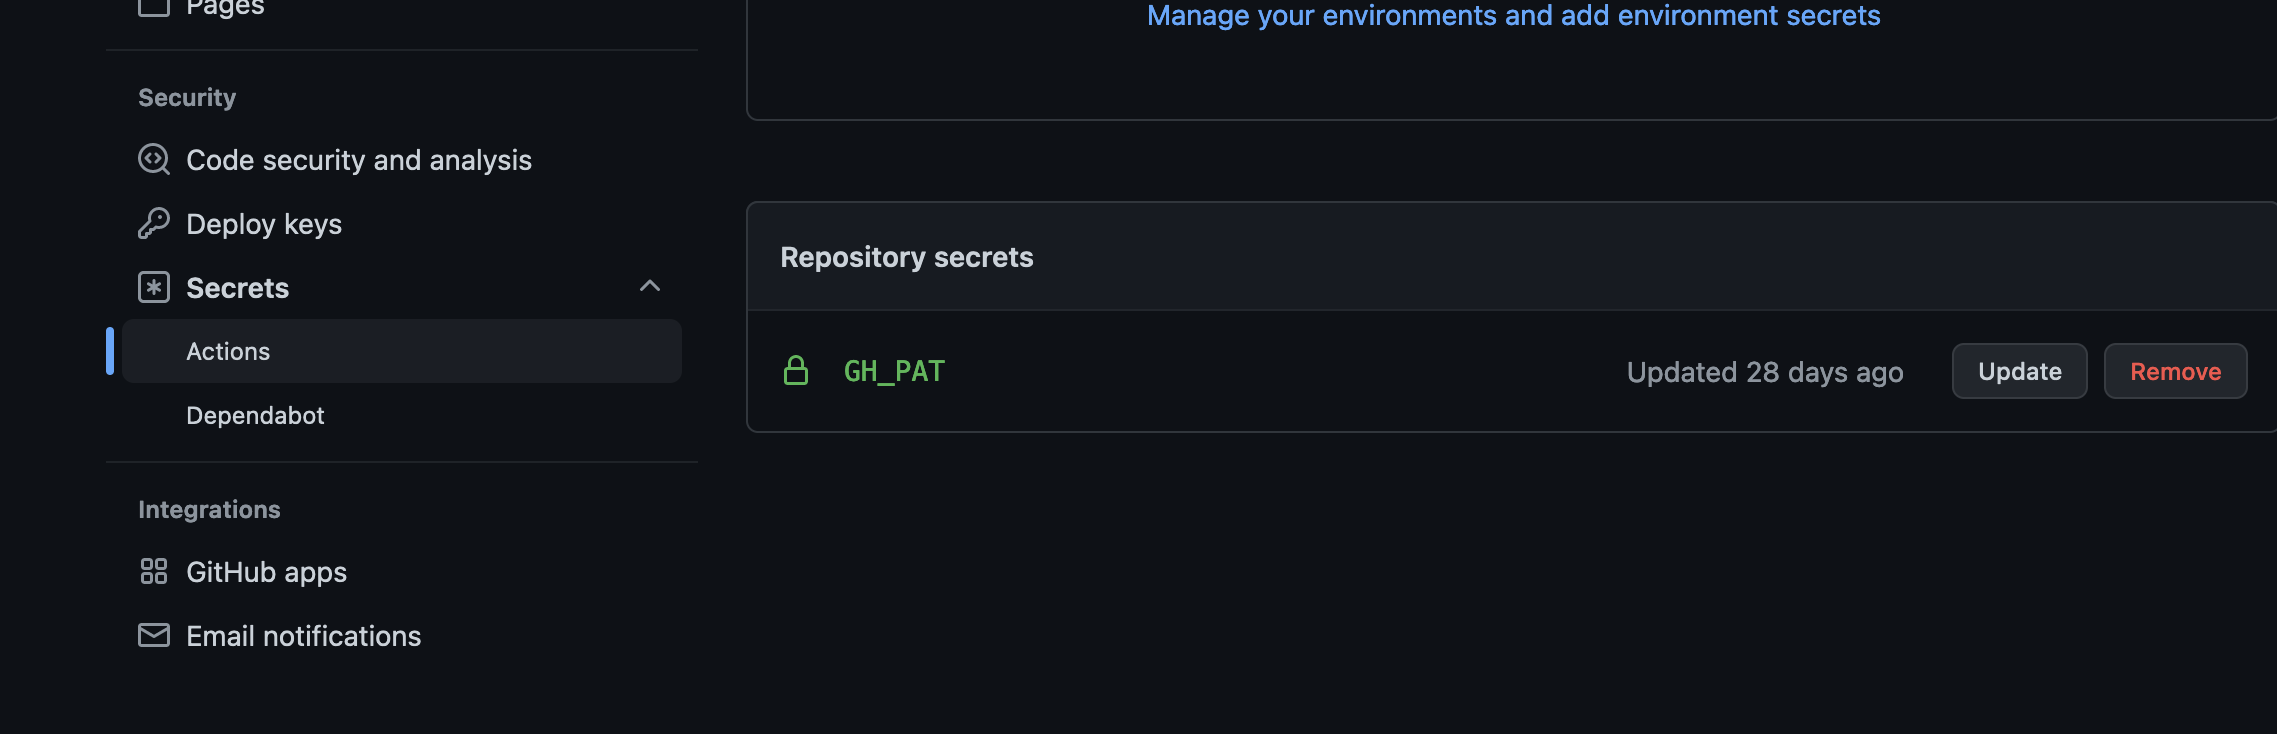The image size is (2277, 734).
Task: Follow Manage your environments link
Action: point(1513,16)
